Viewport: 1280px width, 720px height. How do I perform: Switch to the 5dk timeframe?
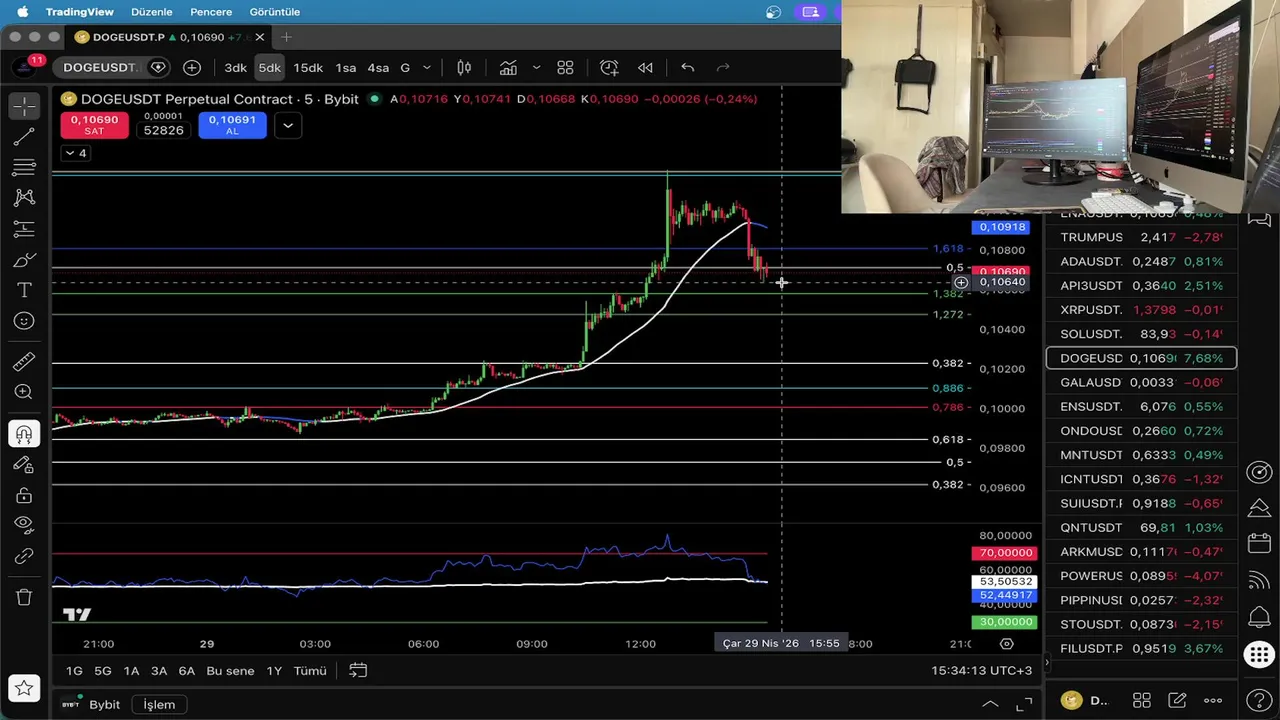[269, 68]
